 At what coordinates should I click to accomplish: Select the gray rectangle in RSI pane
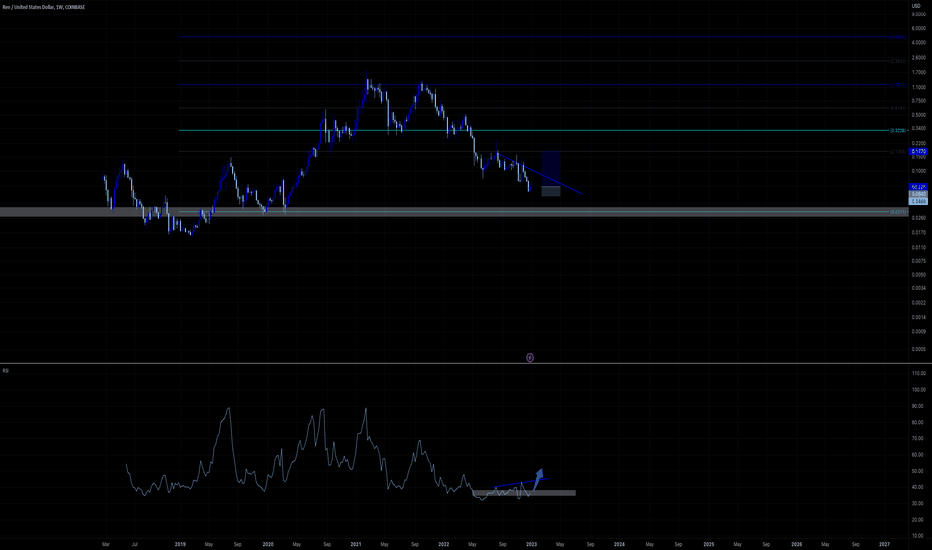pyautogui.click(x=524, y=493)
